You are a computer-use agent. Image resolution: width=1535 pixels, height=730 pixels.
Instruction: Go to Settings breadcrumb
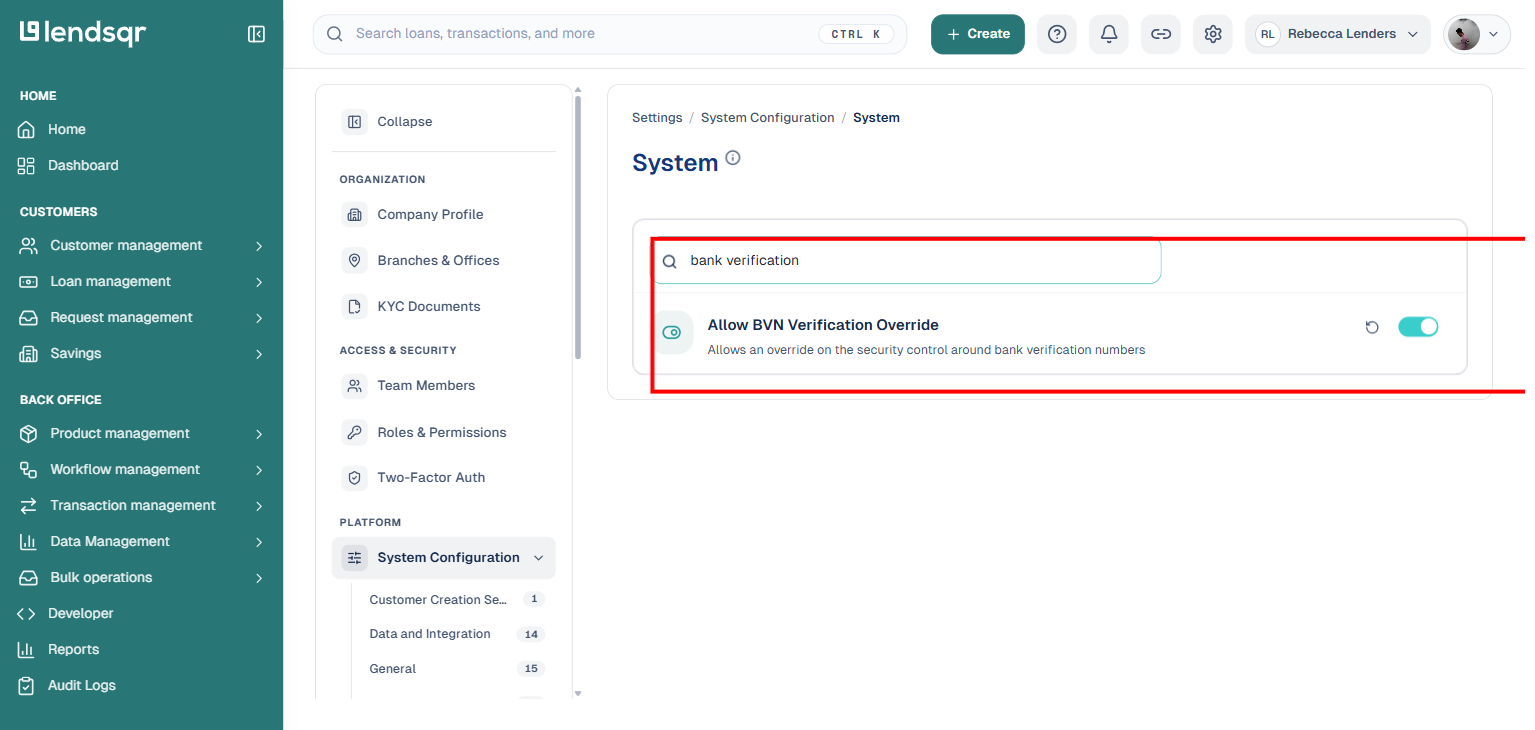[x=657, y=118]
